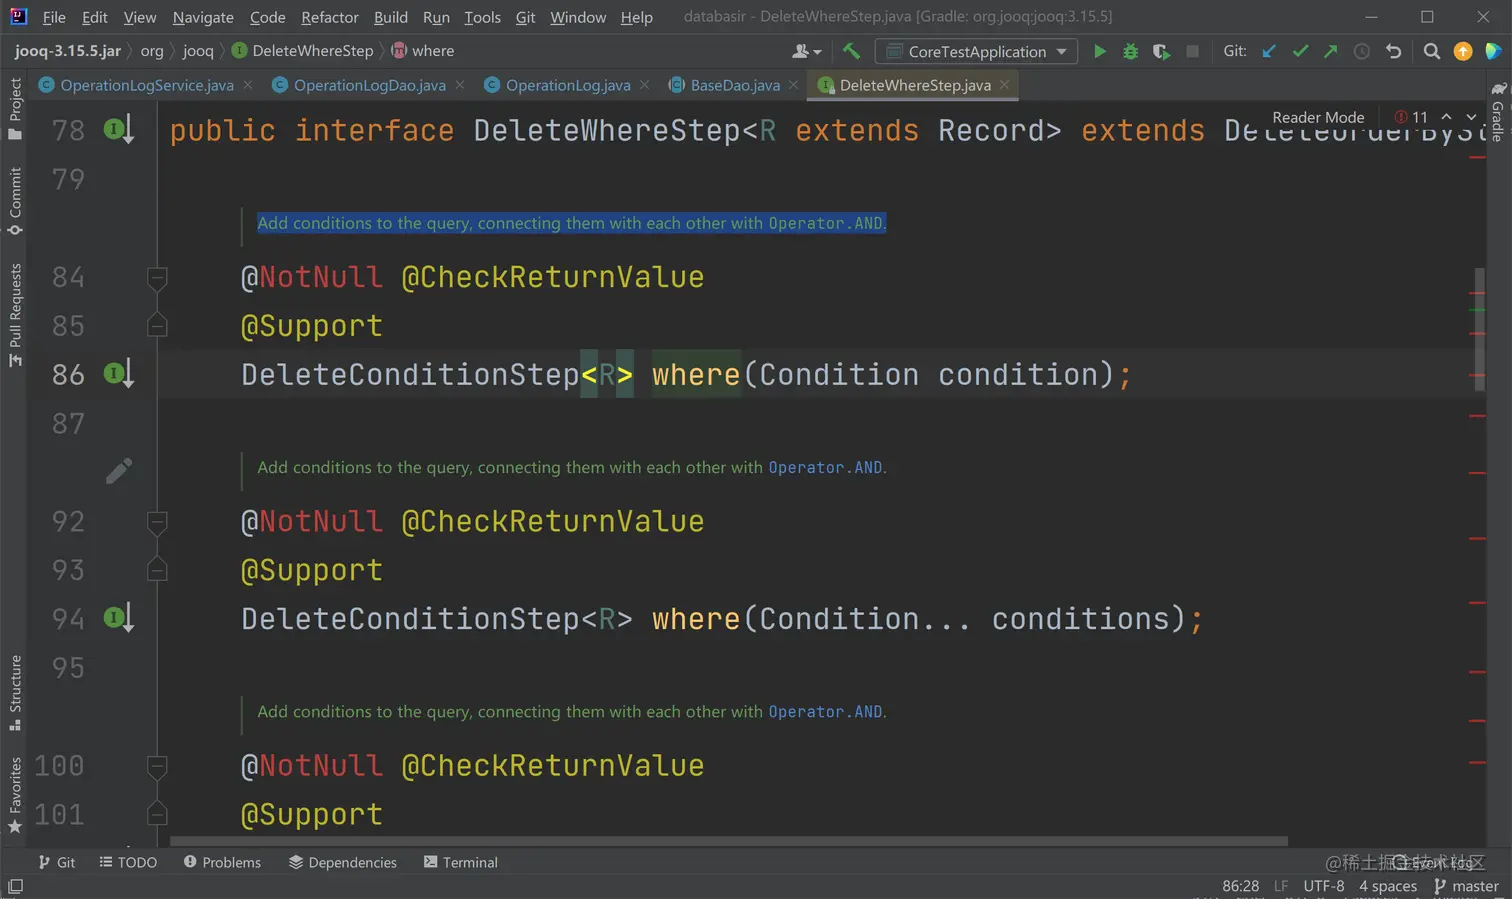Collapse the fold marker at line 101

[157, 814]
